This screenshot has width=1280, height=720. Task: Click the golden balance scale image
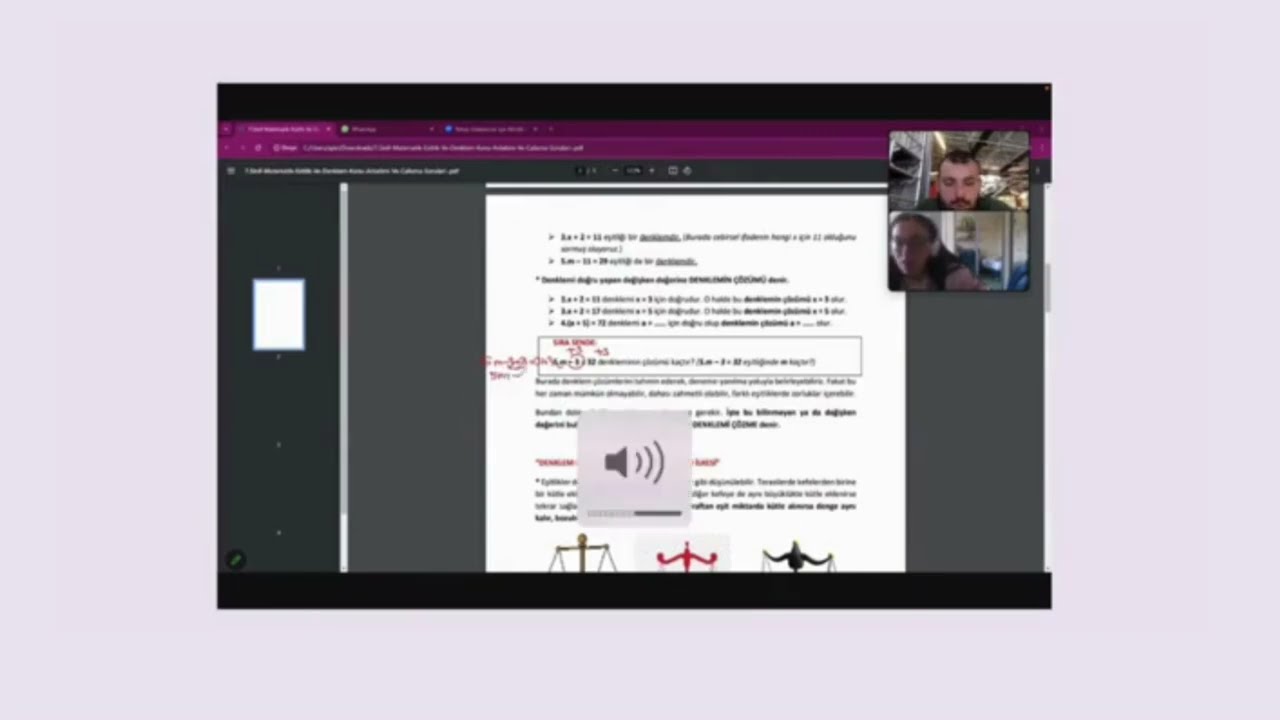582,554
